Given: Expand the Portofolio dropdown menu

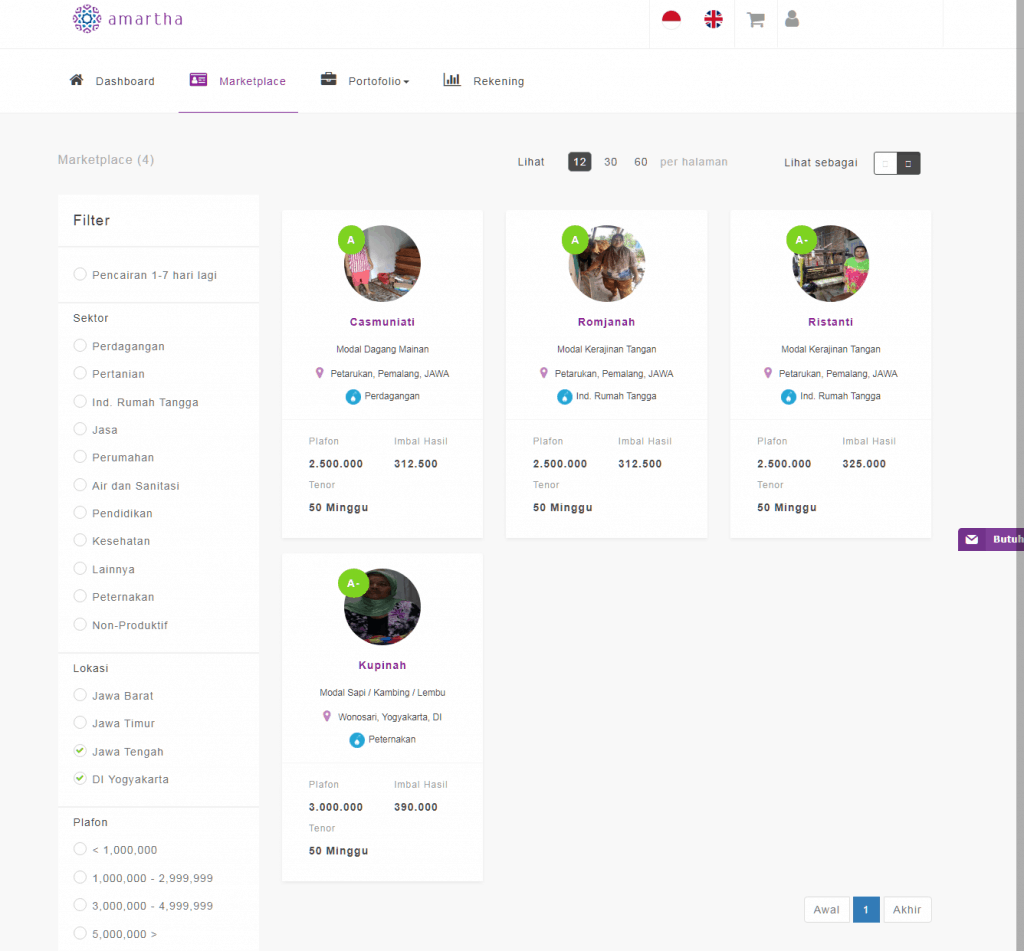Looking at the screenshot, I should pos(366,81).
